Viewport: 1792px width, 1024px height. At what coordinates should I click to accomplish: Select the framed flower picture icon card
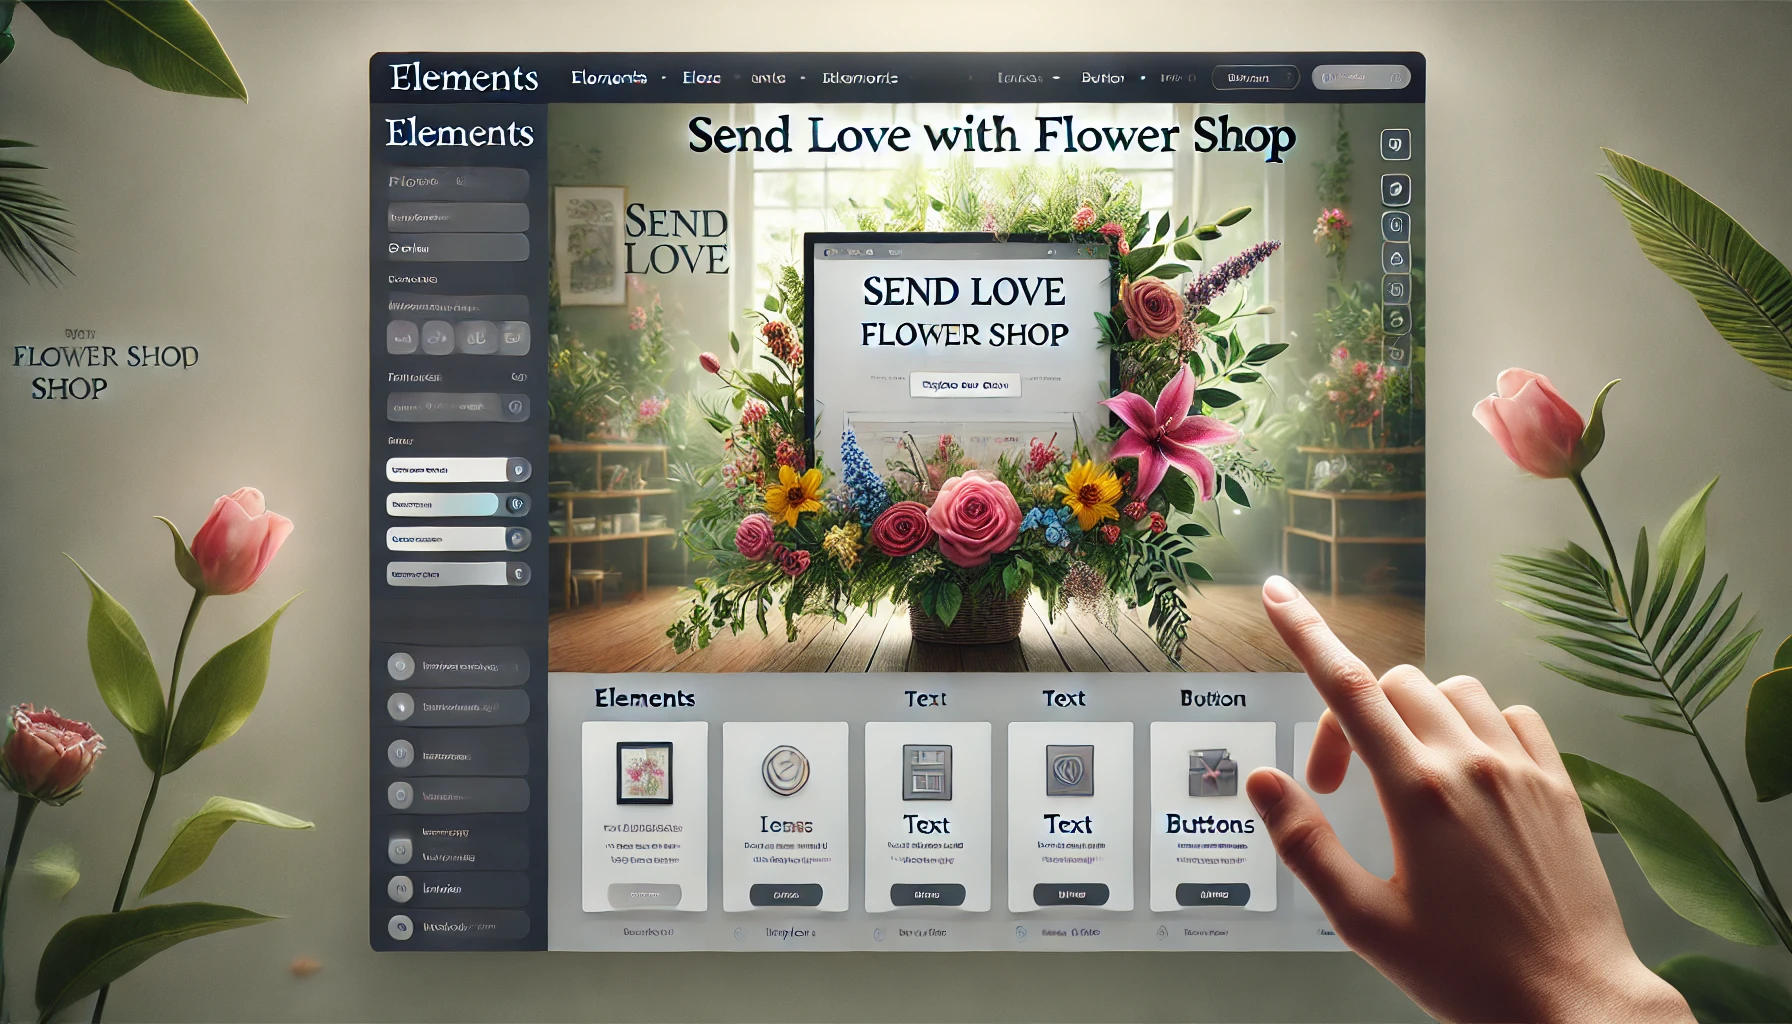coord(645,816)
